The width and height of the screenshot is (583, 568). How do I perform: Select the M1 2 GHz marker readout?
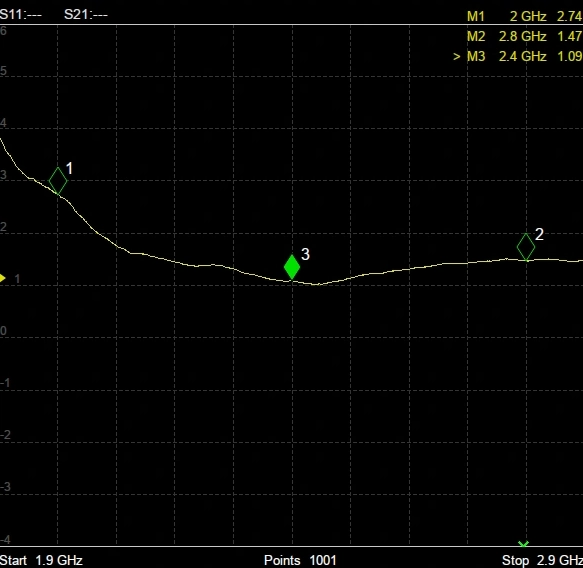[x=525, y=16]
